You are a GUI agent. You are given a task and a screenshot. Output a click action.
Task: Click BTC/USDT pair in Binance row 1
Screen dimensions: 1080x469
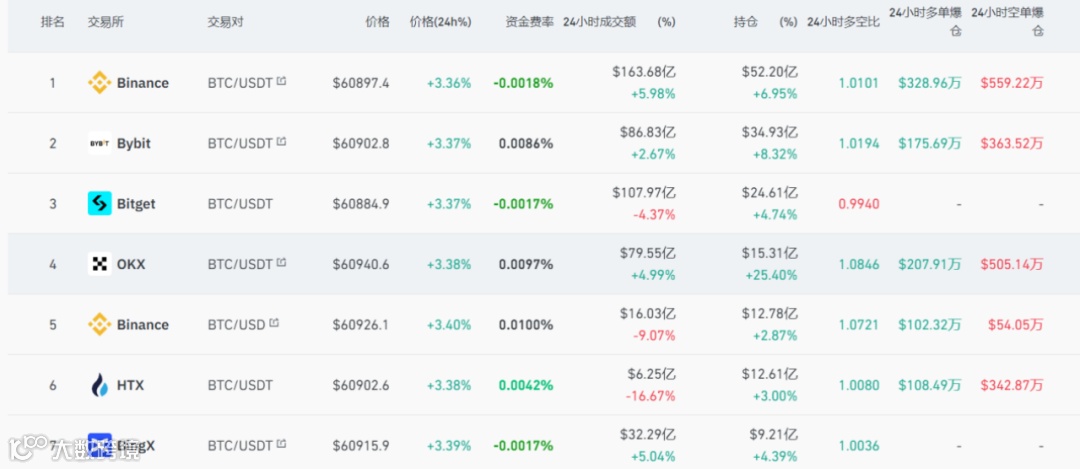point(240,83)
